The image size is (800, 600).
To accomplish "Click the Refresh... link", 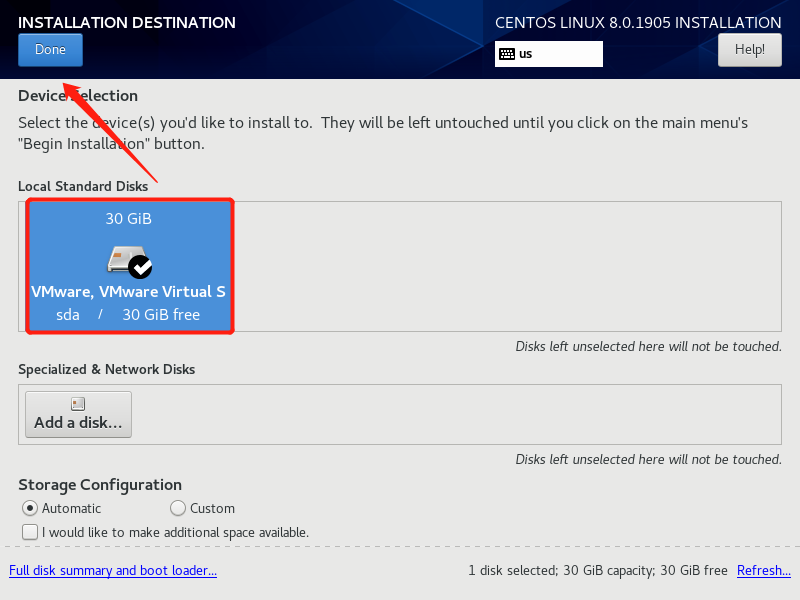I will point(764,570).
